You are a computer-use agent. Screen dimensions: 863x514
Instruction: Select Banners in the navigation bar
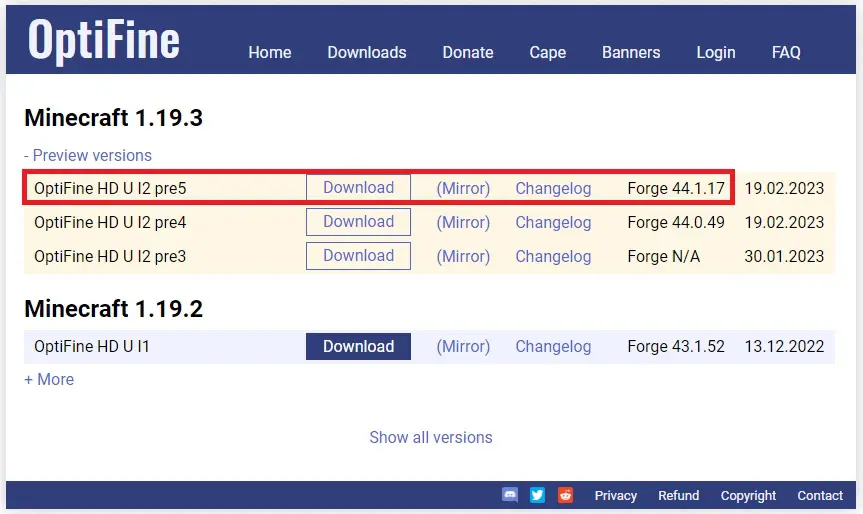click(x=631, y=52)
